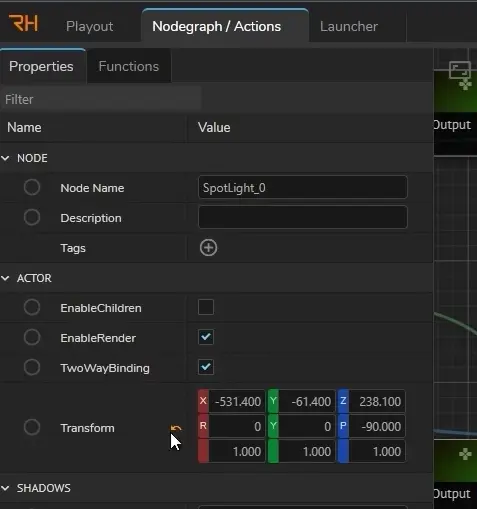The height and width of the screenshot is (509, 477).
Task: Click the Tags property label
Action: pyautogui.click(x=73, y=248)
